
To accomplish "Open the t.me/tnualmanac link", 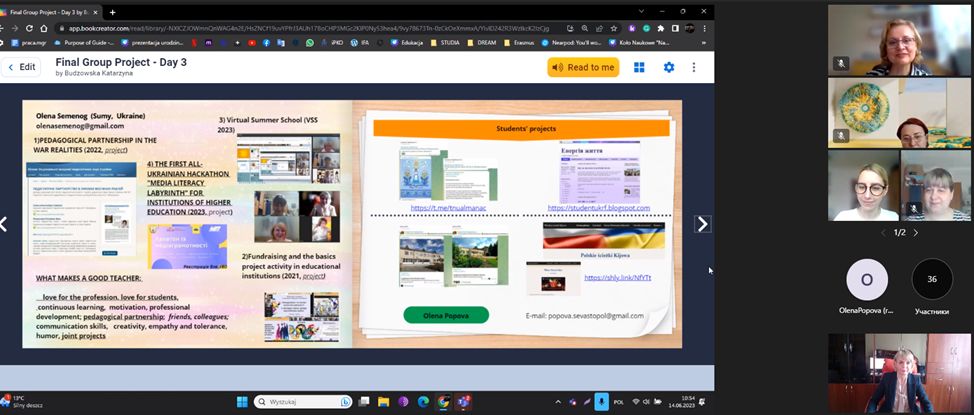I will pyautogui.click(x=447, y=208).
